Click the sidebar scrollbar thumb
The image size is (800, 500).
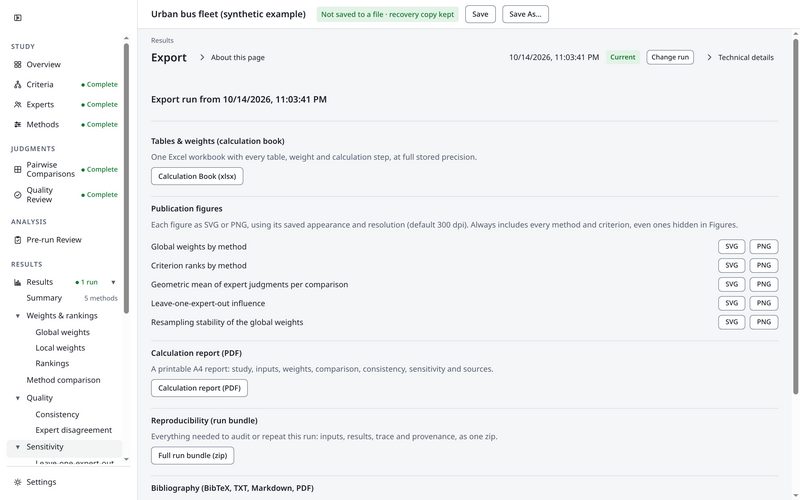[x=126, y=179]
